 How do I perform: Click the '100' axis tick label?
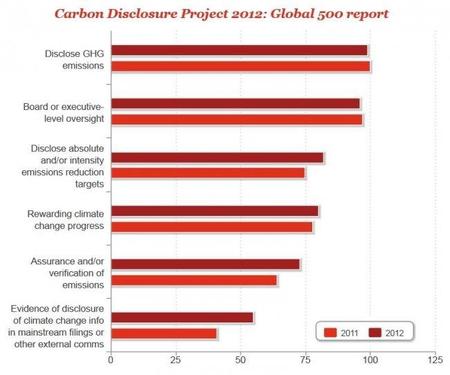pyautogui.click(x=370, y=360)
